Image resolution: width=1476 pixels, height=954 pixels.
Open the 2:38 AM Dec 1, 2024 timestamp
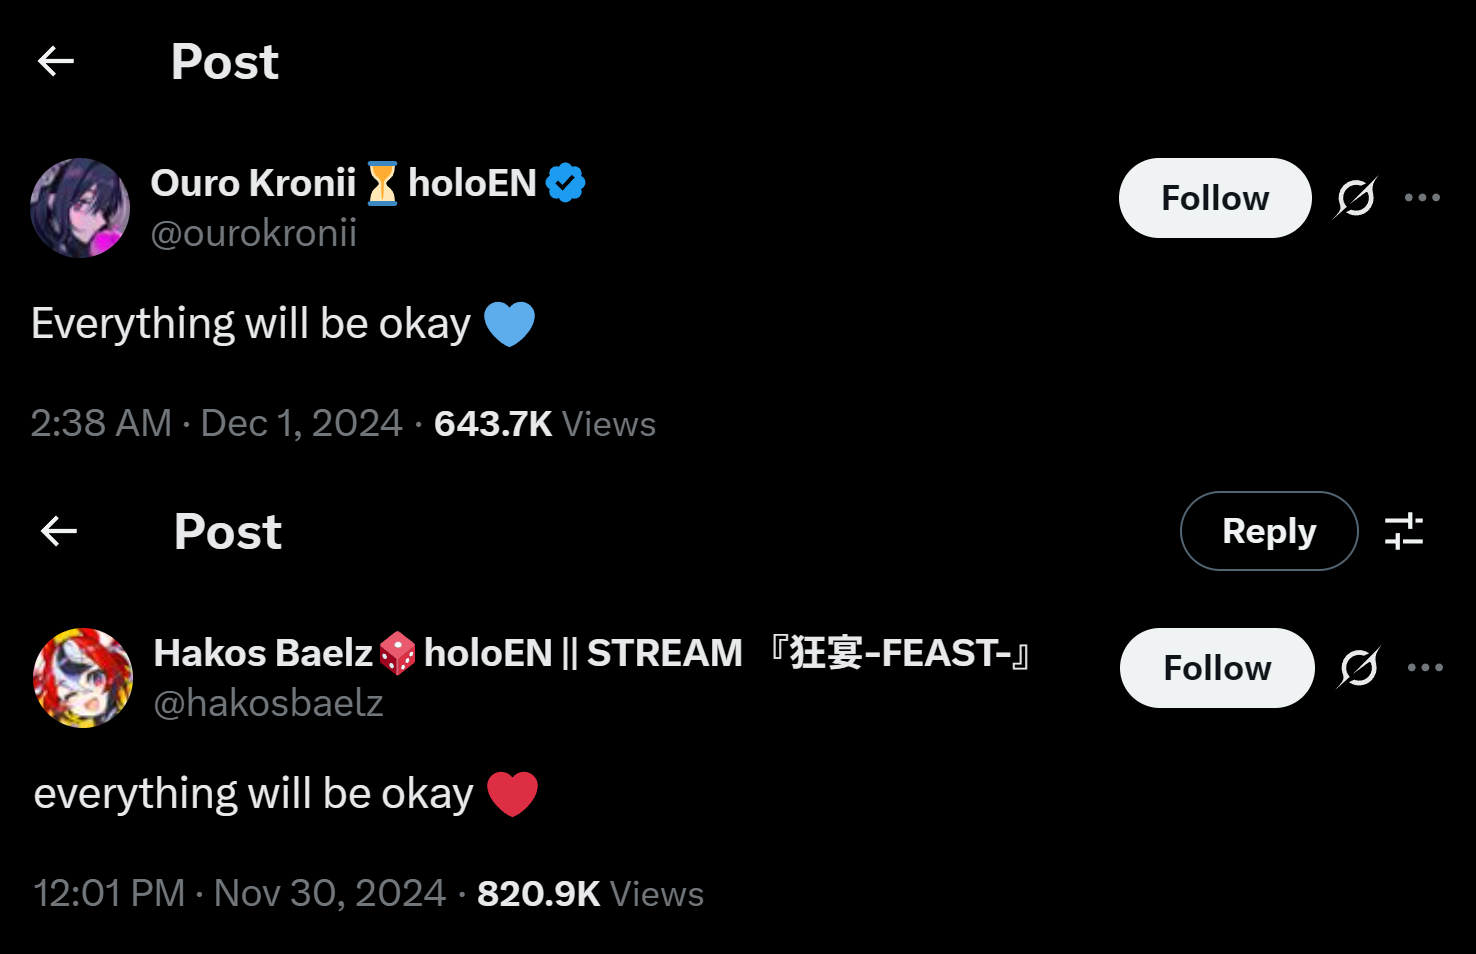click(216, 424)
